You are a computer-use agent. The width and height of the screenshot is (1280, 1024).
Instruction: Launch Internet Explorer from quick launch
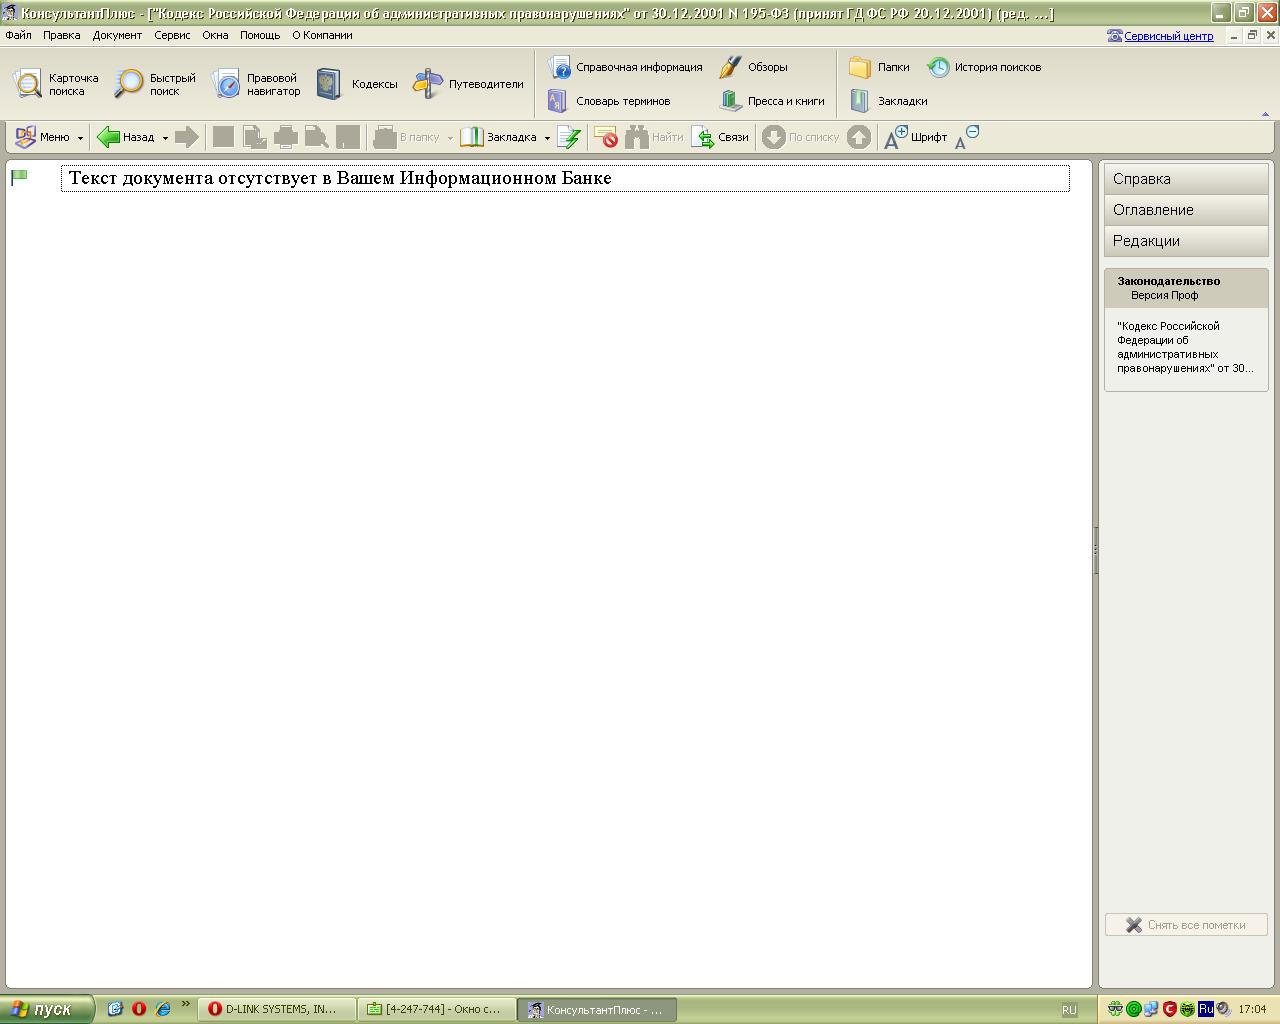point(163,1009)
